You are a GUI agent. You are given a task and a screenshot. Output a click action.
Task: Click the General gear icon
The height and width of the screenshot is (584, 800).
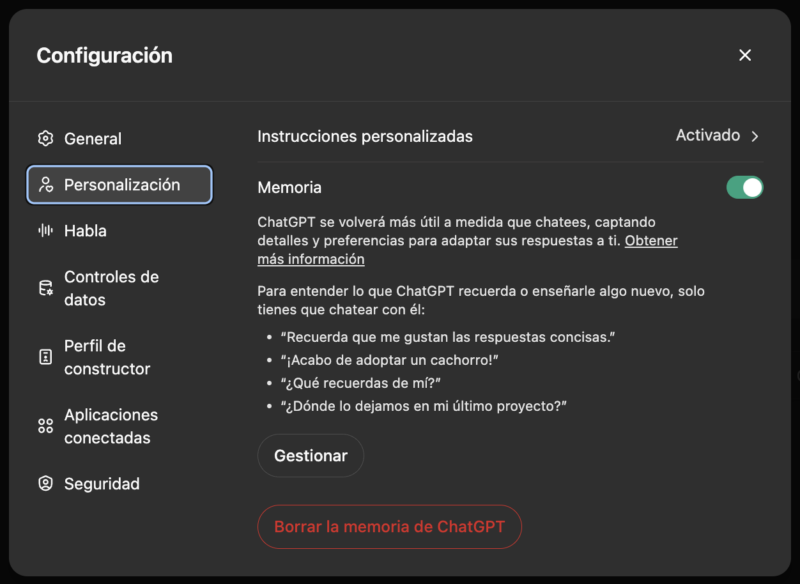[45, 138]
